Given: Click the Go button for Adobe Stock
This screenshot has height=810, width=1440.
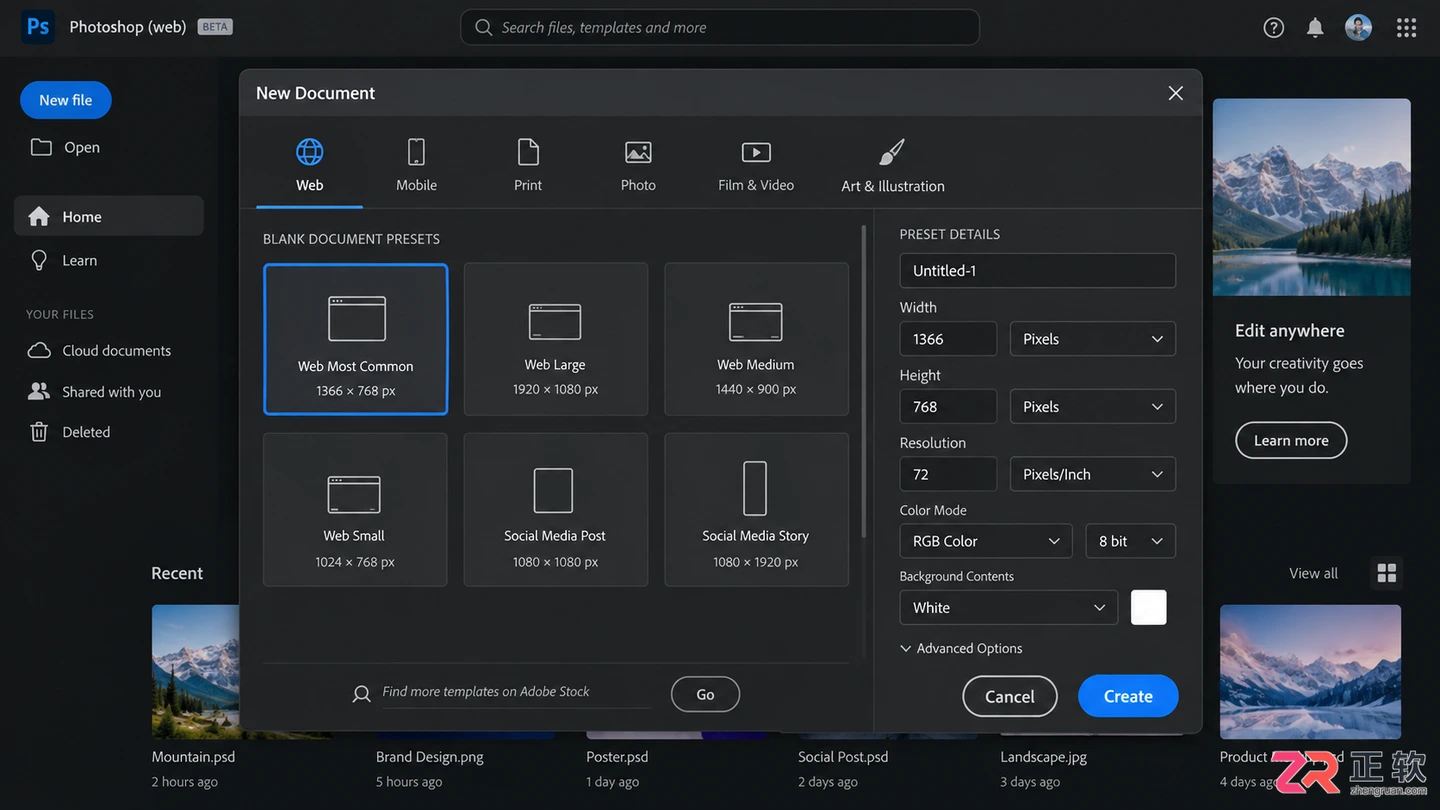Looking at the screenshot, I should [705, 694].
